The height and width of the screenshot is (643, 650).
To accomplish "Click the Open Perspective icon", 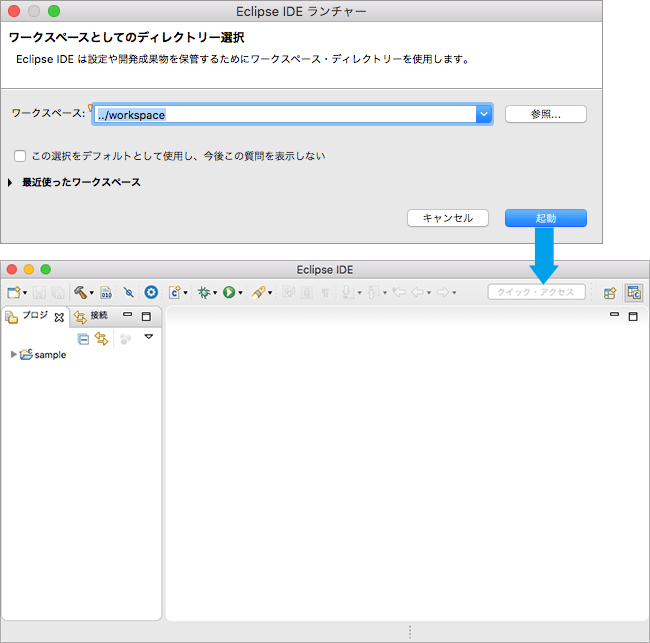I will 610,293.
